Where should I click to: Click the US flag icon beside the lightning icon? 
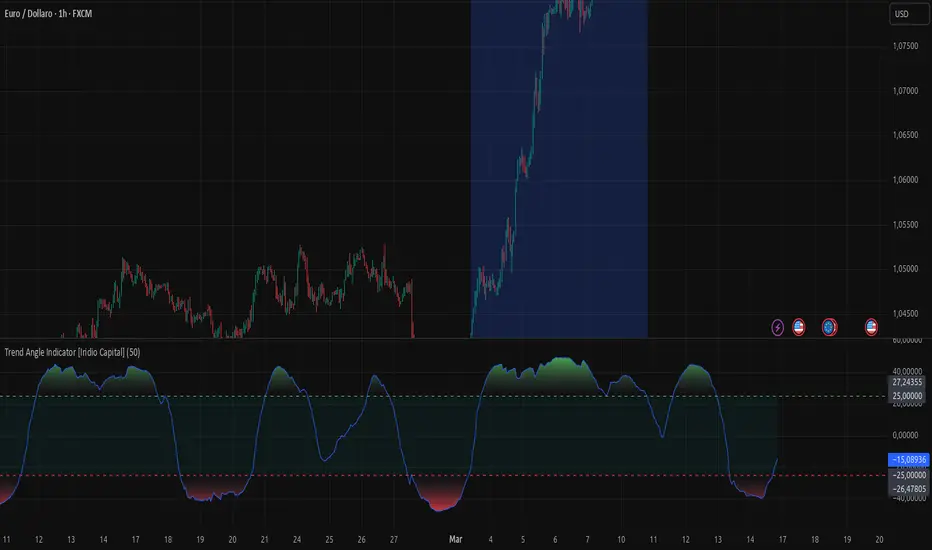coord(798,327)
